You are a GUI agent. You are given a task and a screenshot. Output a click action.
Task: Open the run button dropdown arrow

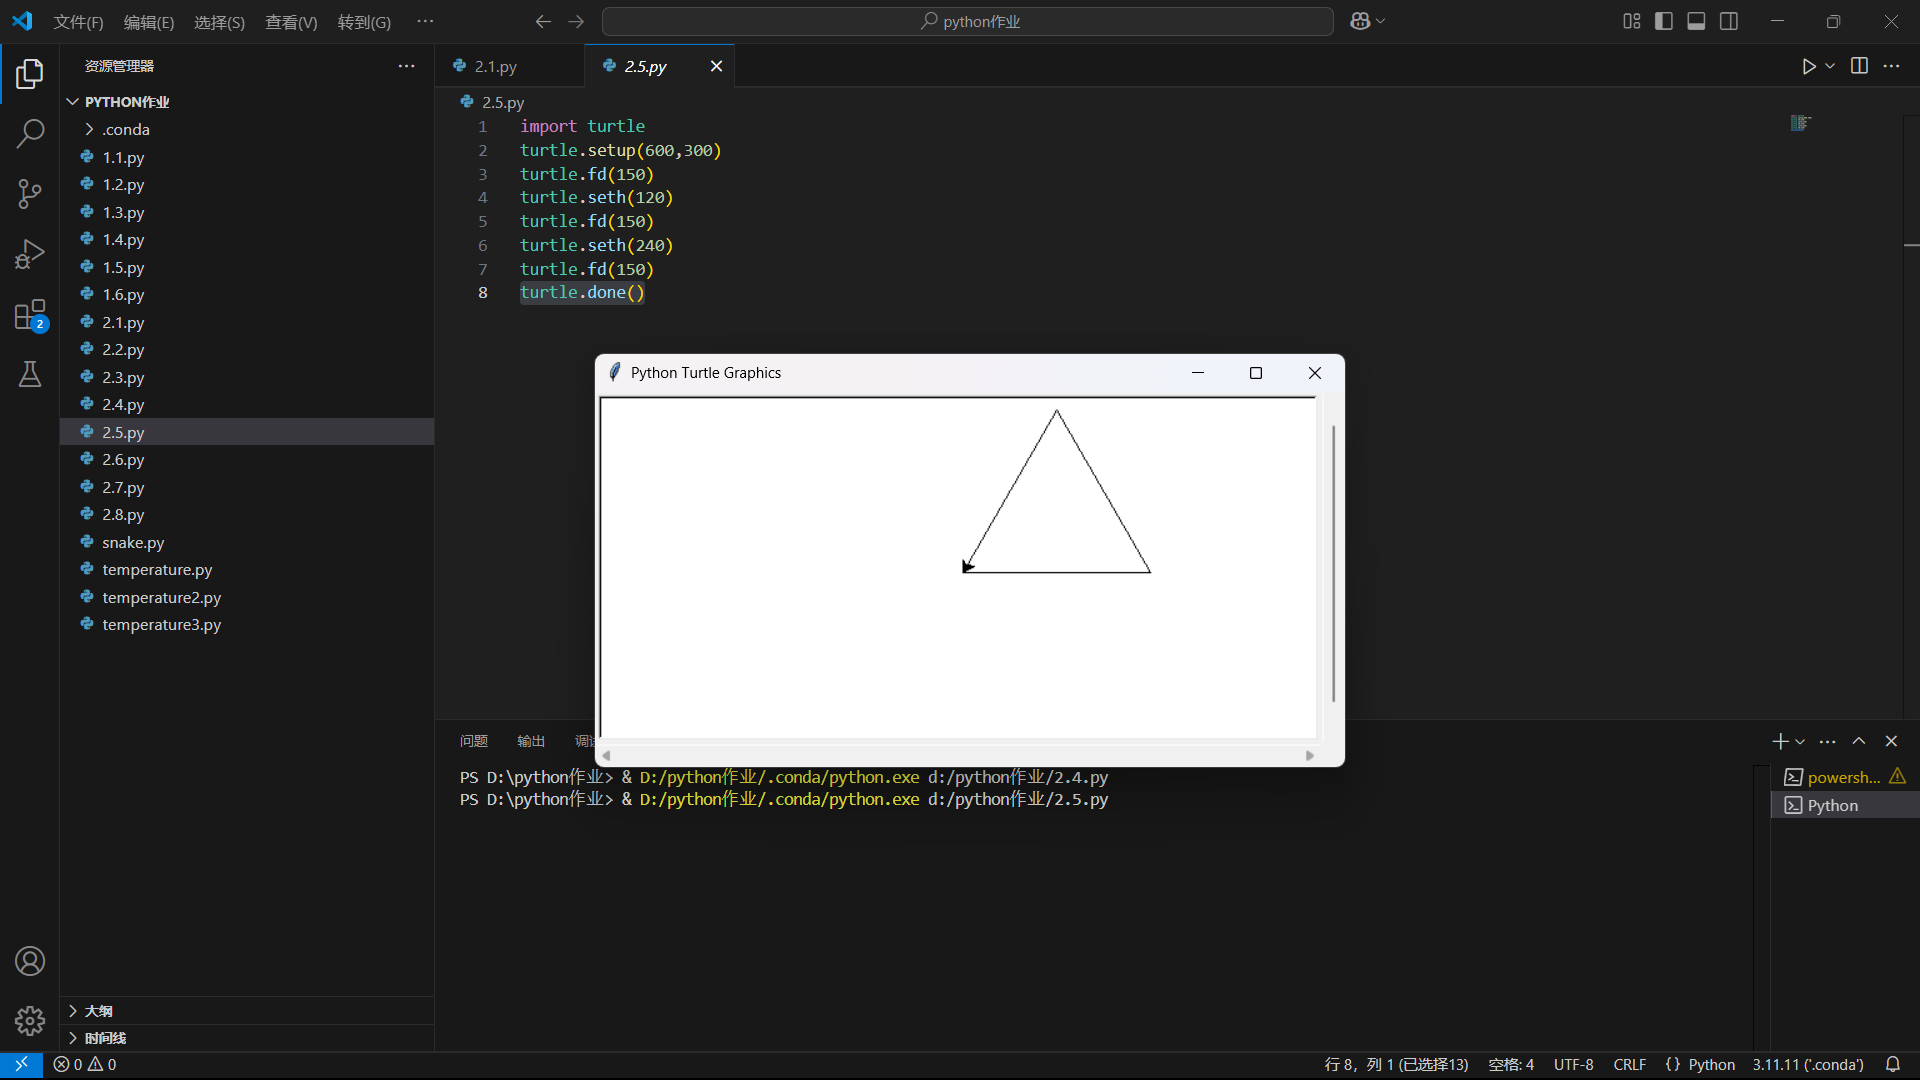tap(1830, 66)
